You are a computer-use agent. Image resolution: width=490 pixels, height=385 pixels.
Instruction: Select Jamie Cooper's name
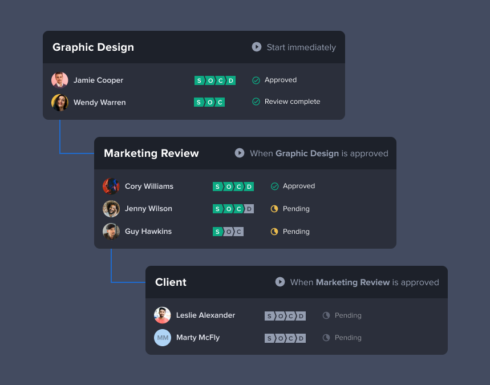pyautogui.click(x=98, y=80)
